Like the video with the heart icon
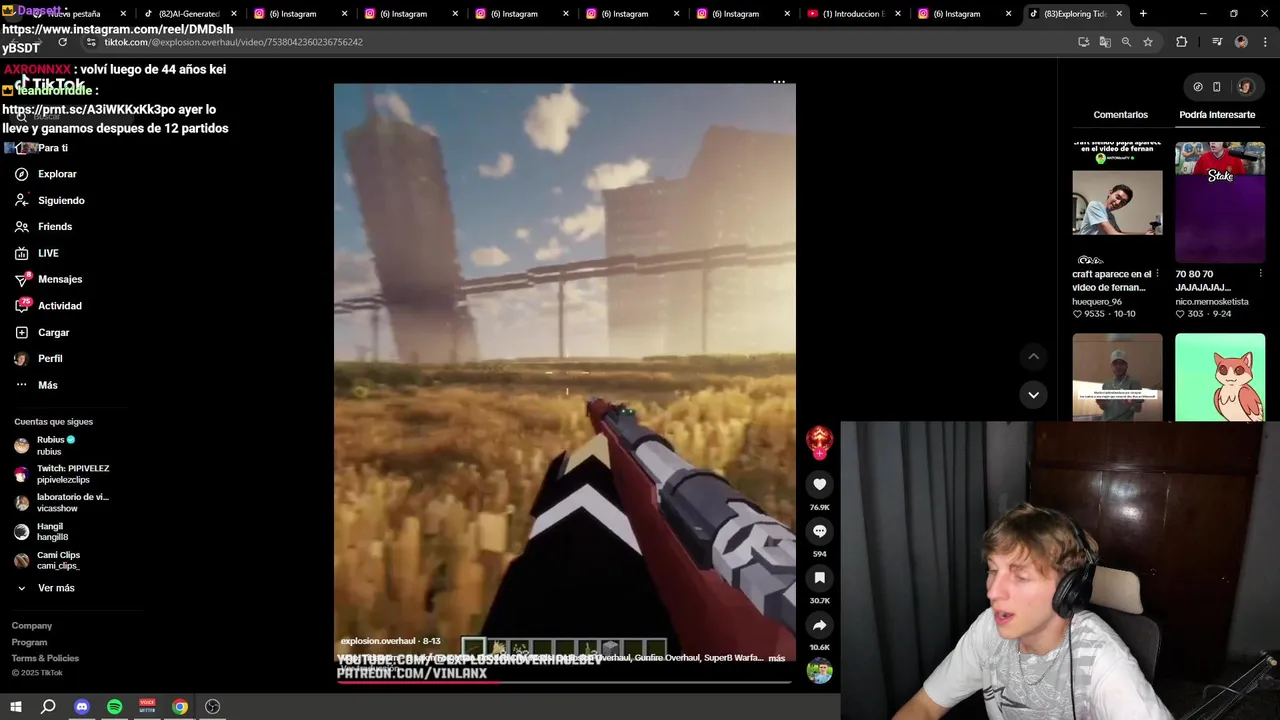 coord(819,484)
